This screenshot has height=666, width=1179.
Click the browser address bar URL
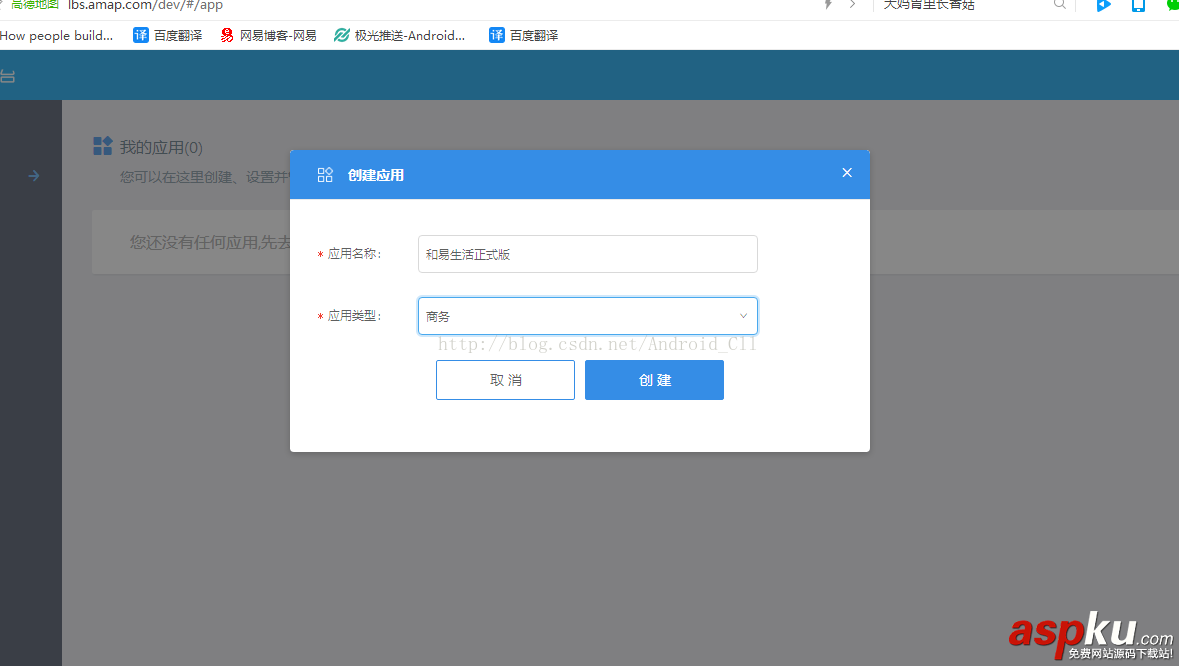point(145,5)
